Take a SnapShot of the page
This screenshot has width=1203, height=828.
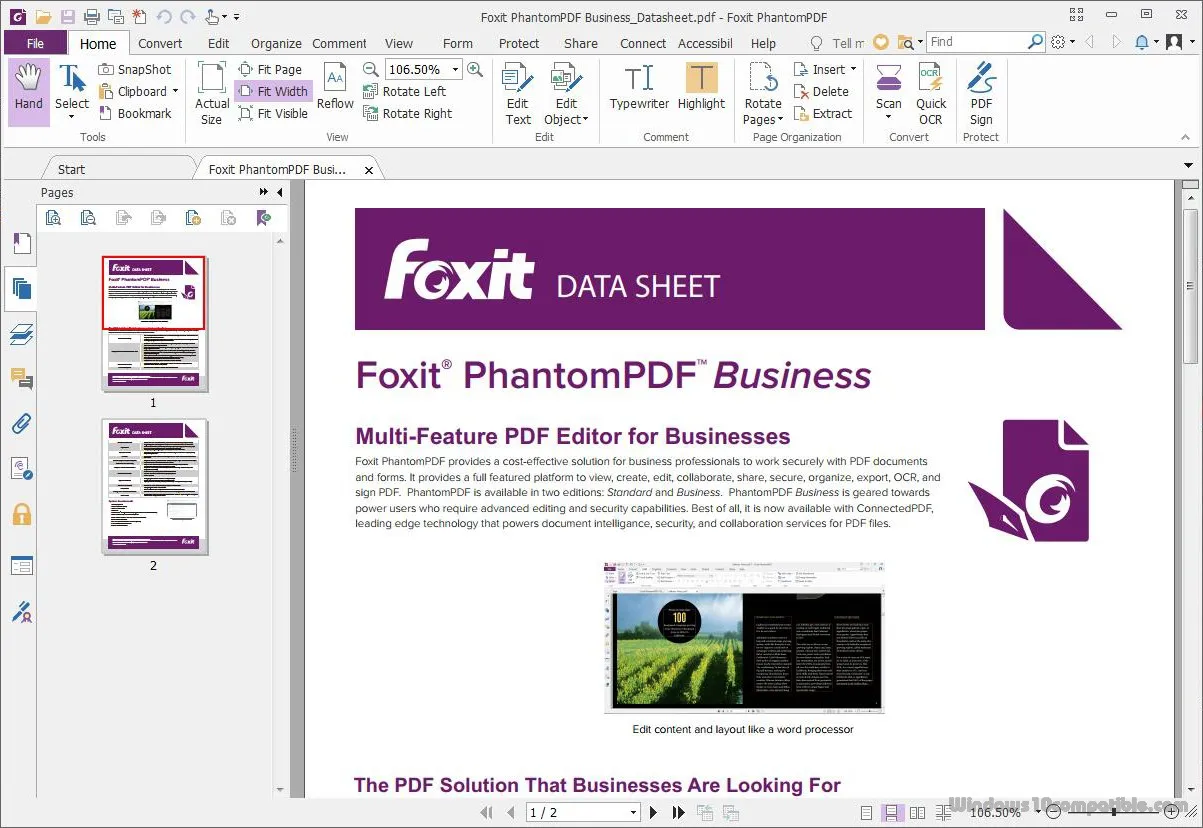click(136, 69)
